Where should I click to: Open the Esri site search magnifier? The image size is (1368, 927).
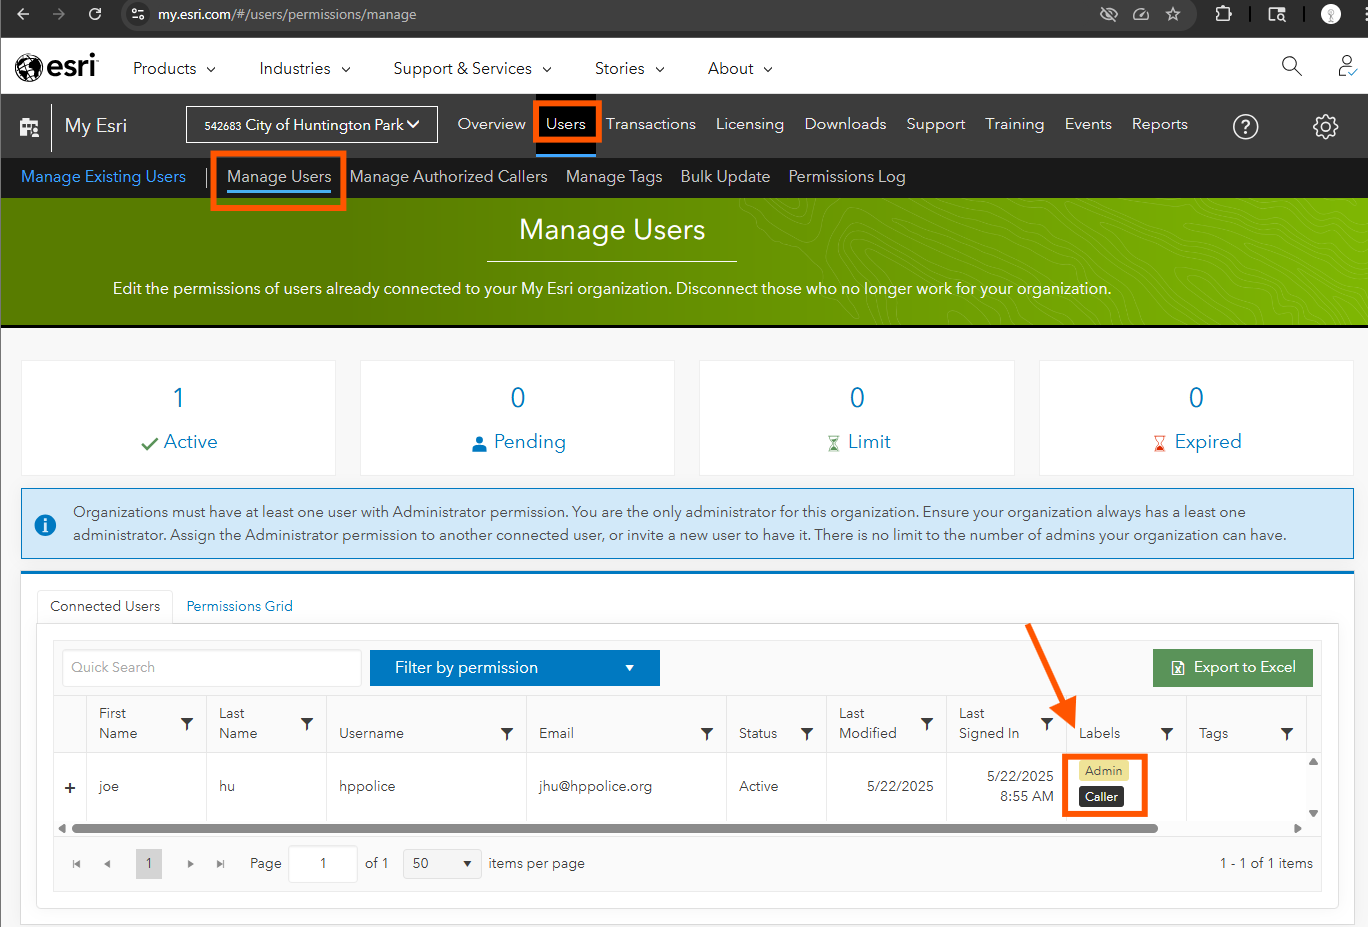[x=1291, y=66]
